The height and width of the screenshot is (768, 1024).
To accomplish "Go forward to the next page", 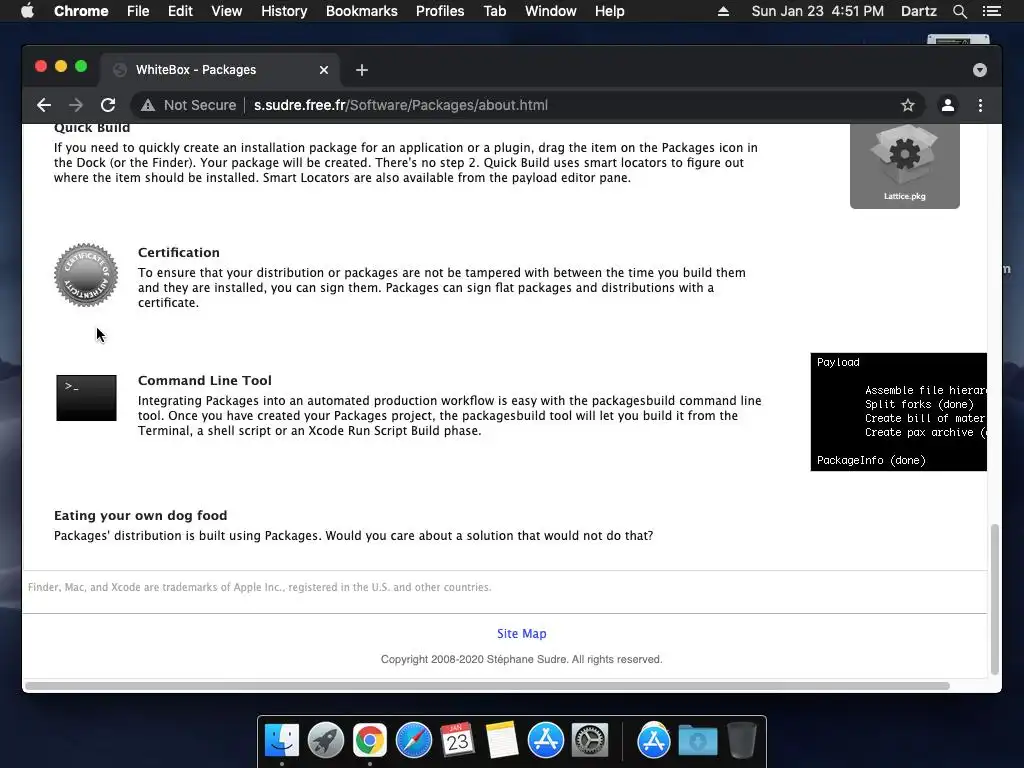I will (x=76, y=105).
